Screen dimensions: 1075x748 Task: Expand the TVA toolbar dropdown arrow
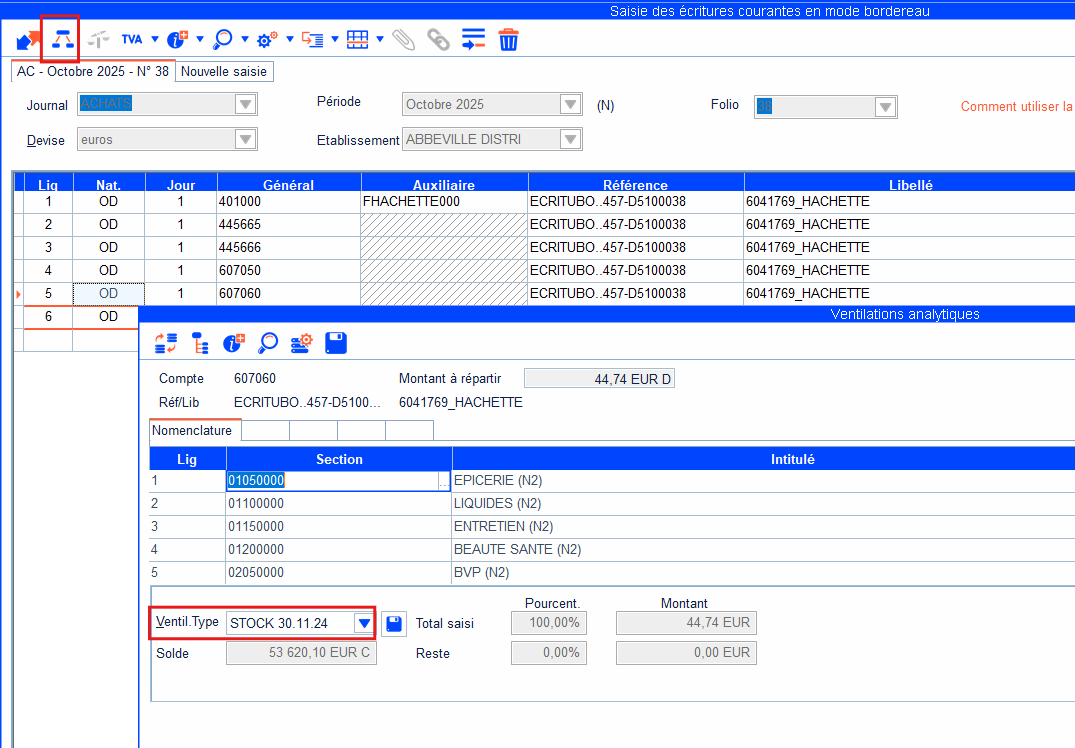(x=154, y=40)
